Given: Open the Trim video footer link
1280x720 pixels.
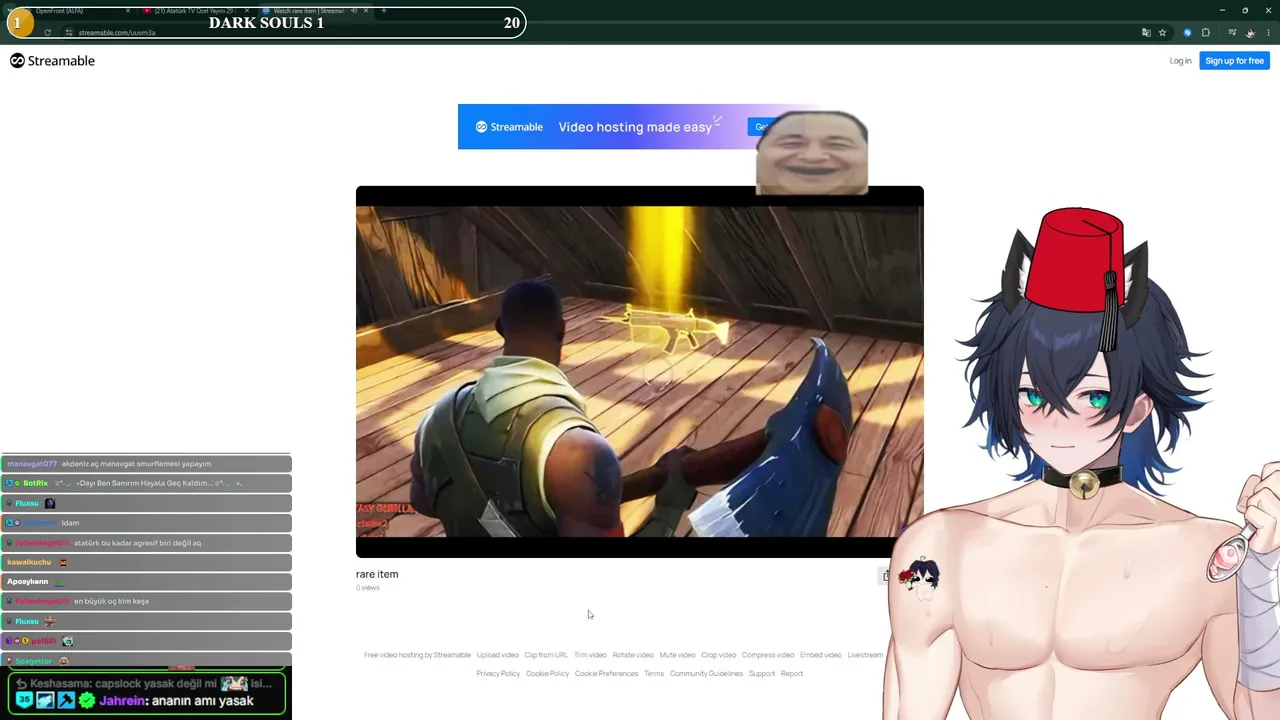Looking at the screenshot, I should [590, 655].
